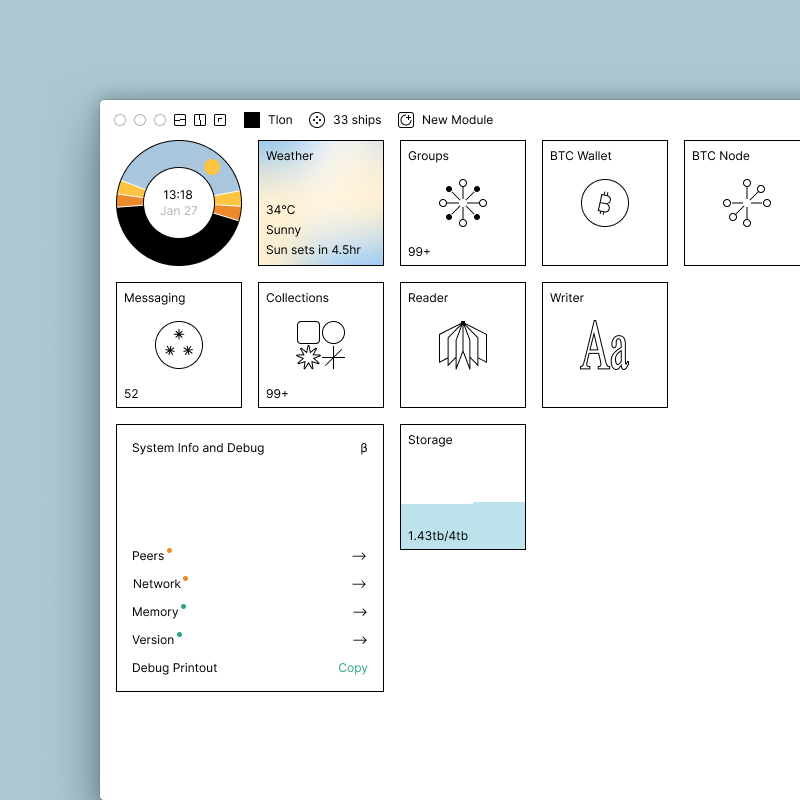Expand the Memory row arrow

point(359,612)
